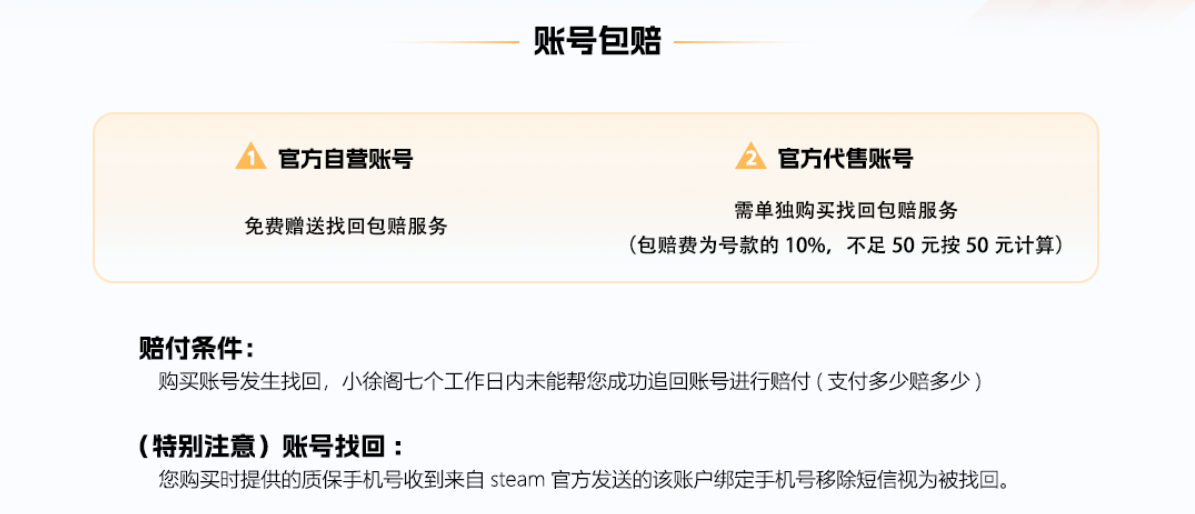Click the text 免费赠送找回包赔服务
Screen dimensions: 1195x514
click(x=345, y=226)
